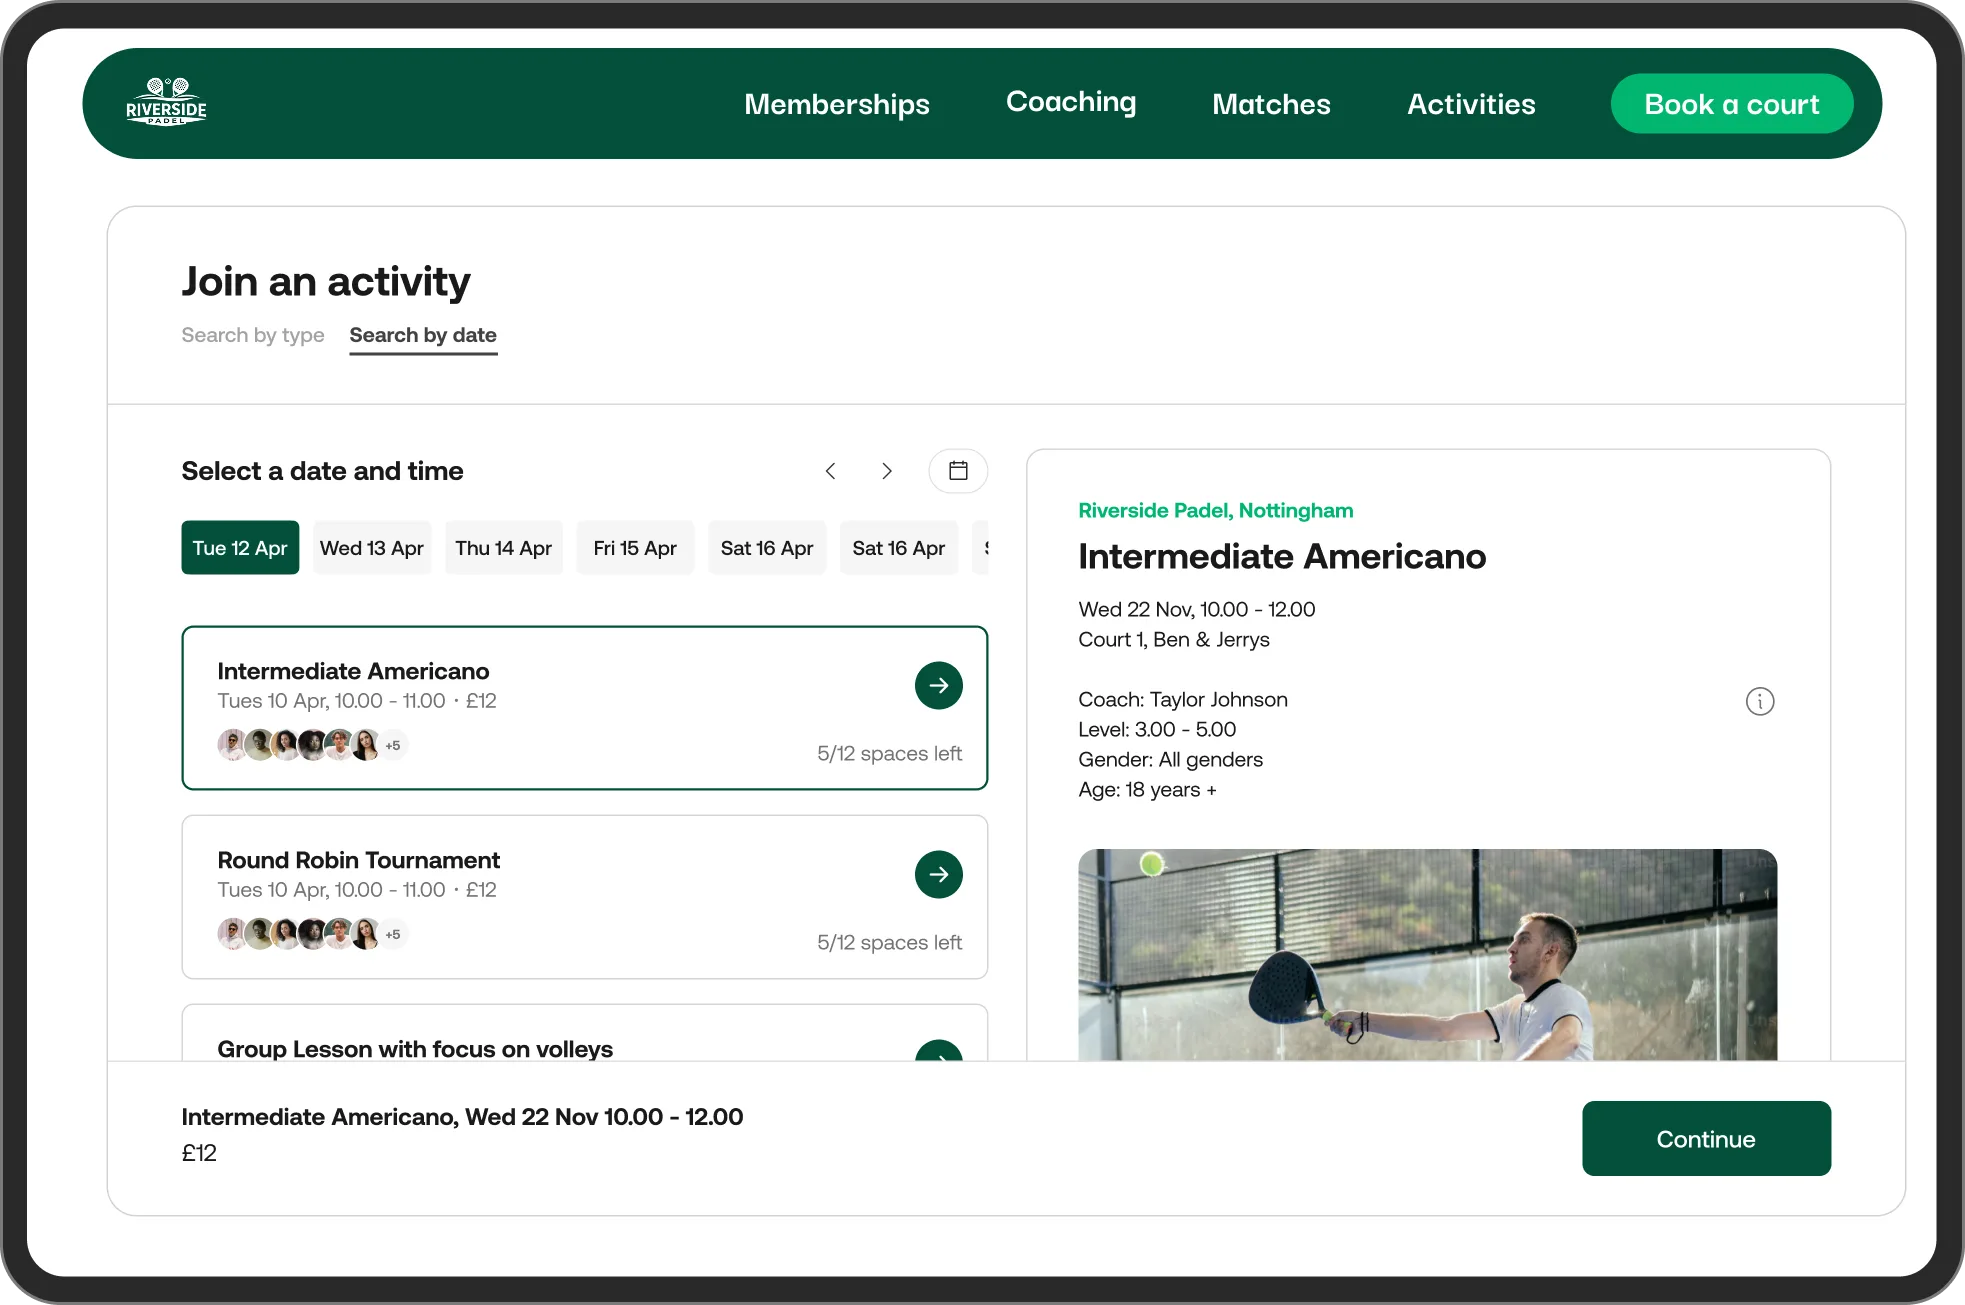Image resolution: width=1965 pixels, height=1305 pixels.
Task: Open the info icon beside coach details
Action: (x=1760, y=701)
